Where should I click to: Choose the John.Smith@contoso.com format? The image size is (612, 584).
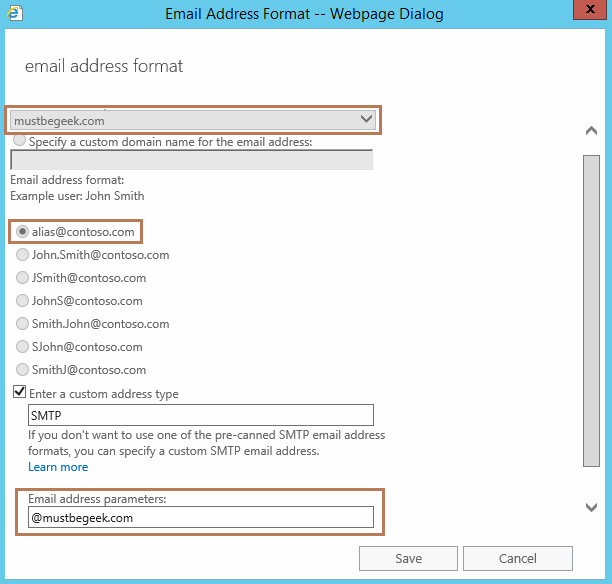pos(23,255)
